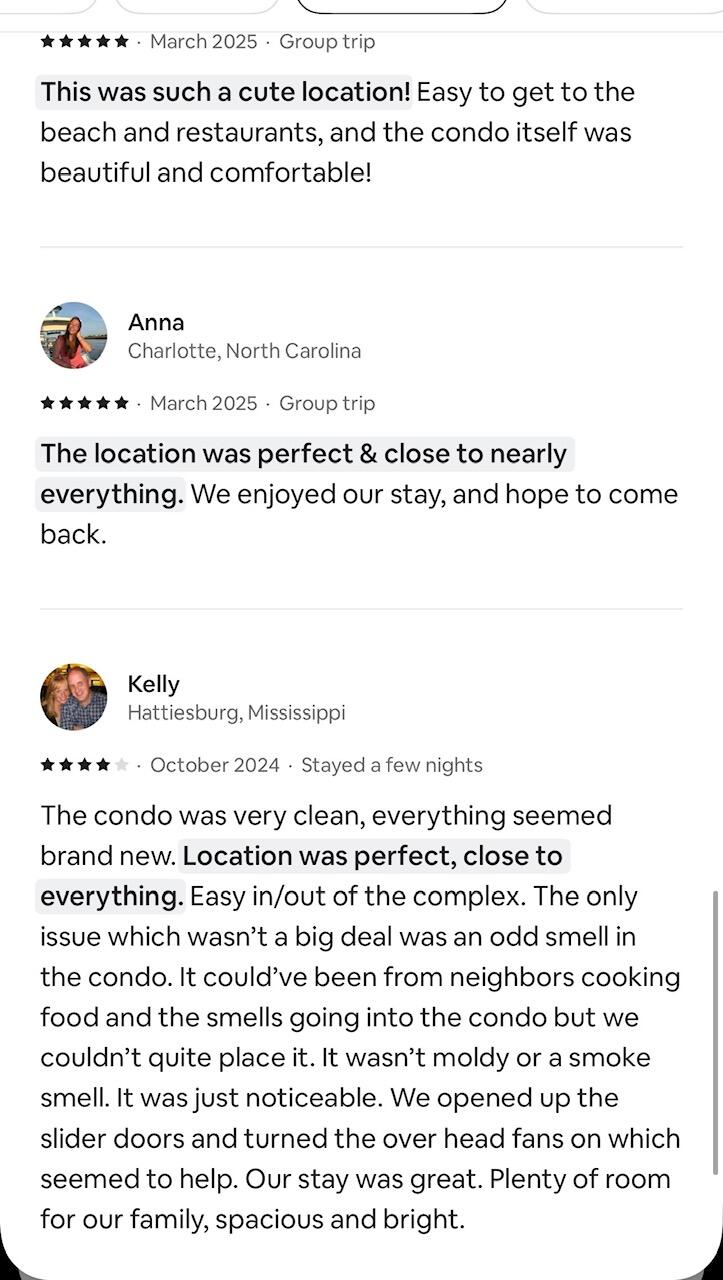Select the reviewer name Anna

click(156, 322)
